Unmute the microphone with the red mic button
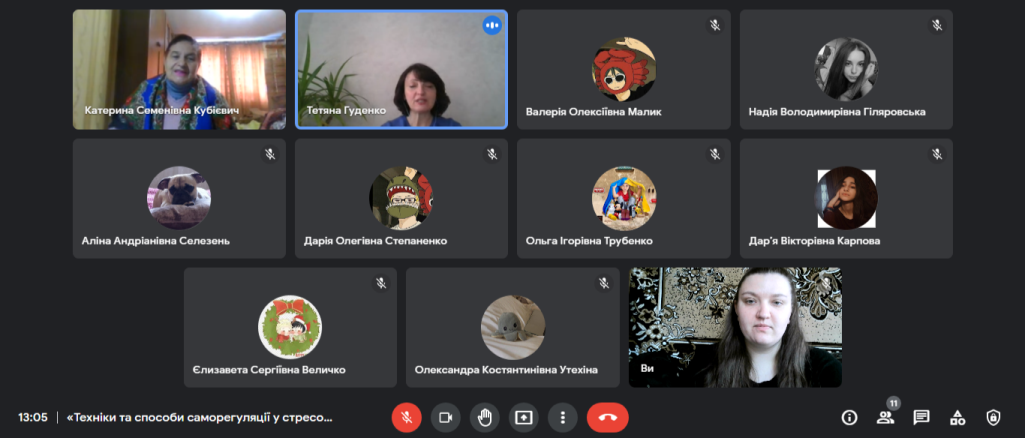 pyautogui.click(x=407, y=417)
